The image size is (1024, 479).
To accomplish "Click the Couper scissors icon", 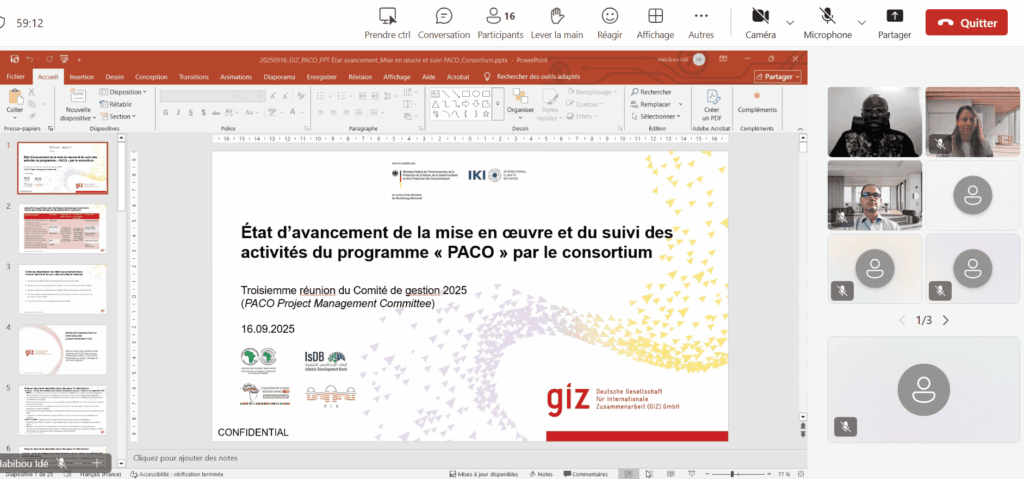I will (x=31, y=93).
